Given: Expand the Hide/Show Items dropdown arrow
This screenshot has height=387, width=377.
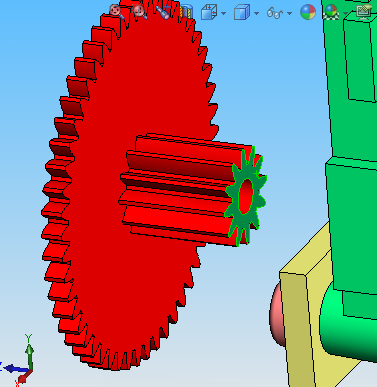Looking at the screenshot, I should [x=289, y=13].
